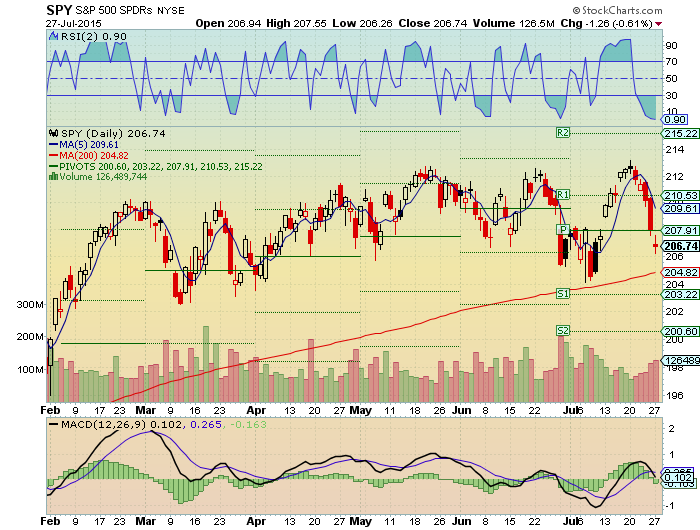Click the RSI axis label 70
Image resolution: width=700 pixels, height=530 pixels.
(671, 62)
